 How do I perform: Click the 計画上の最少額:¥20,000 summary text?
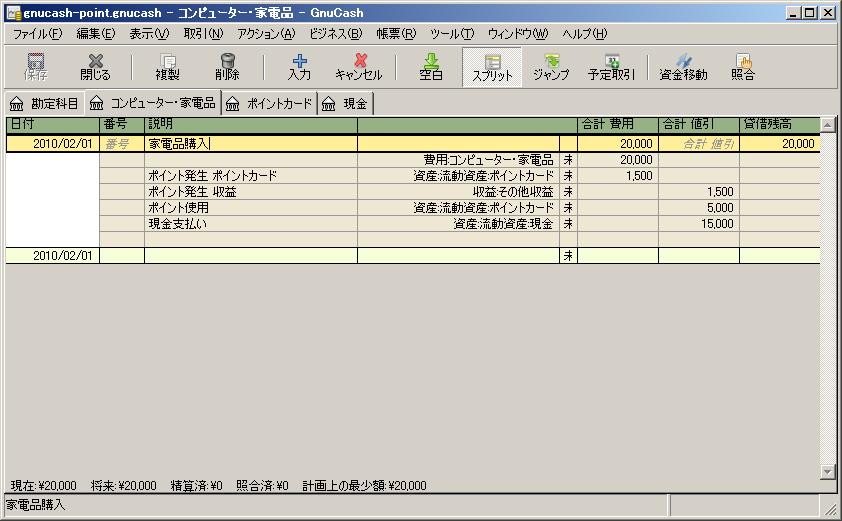pos(364,486)
